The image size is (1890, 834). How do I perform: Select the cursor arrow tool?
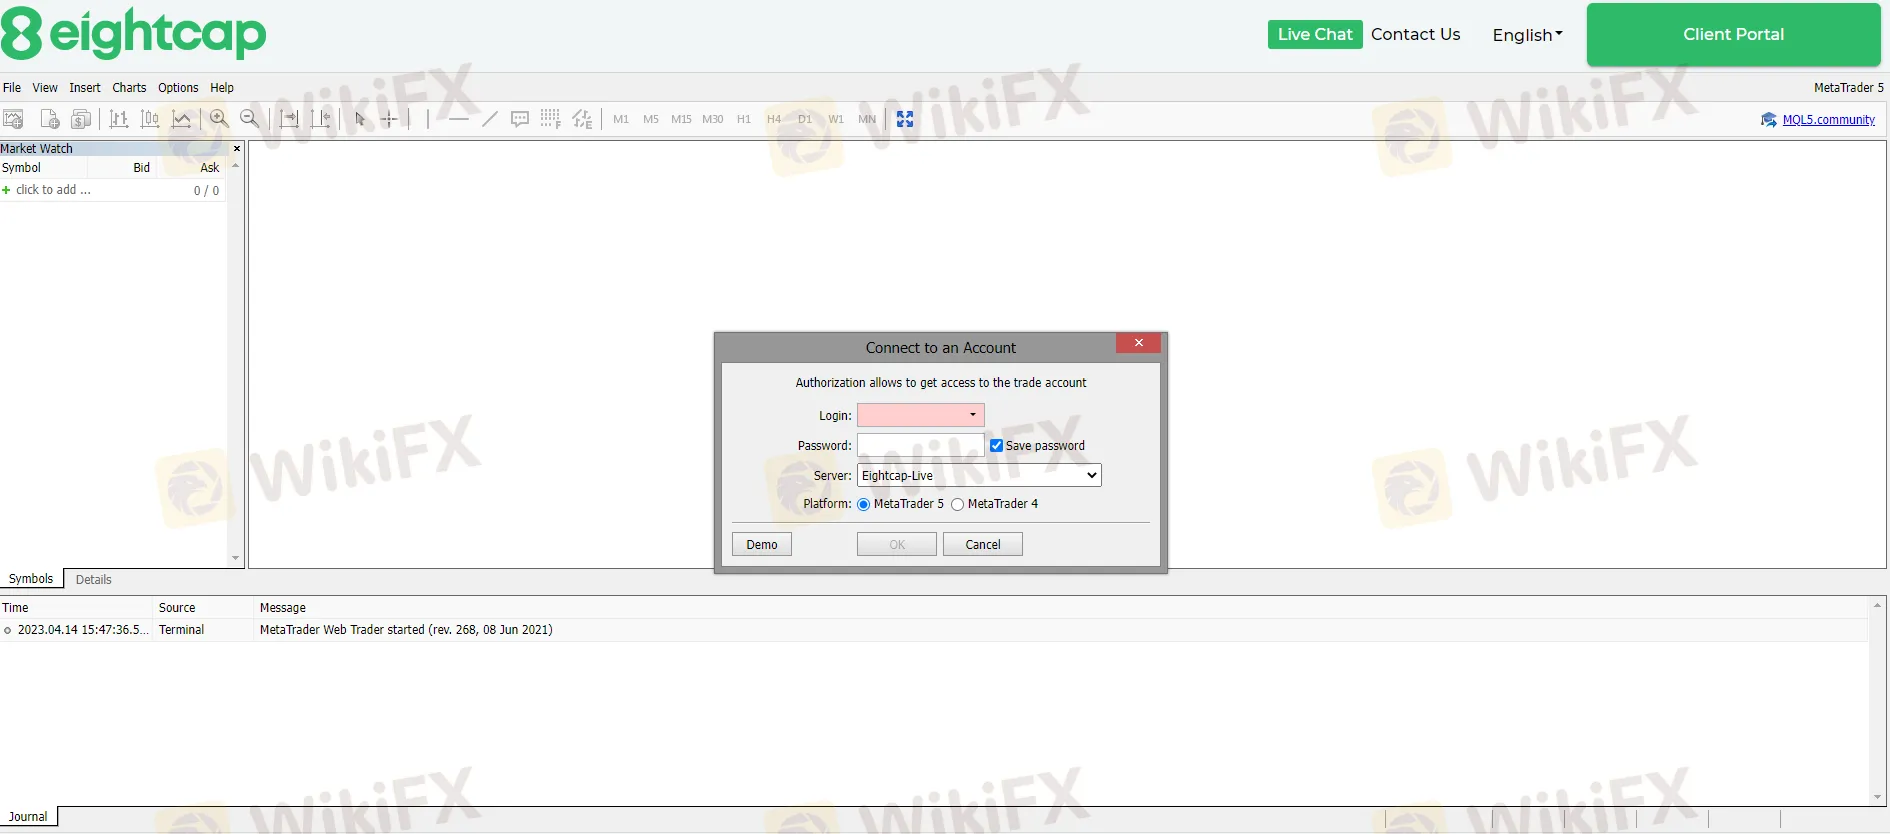tap(360, 119)
